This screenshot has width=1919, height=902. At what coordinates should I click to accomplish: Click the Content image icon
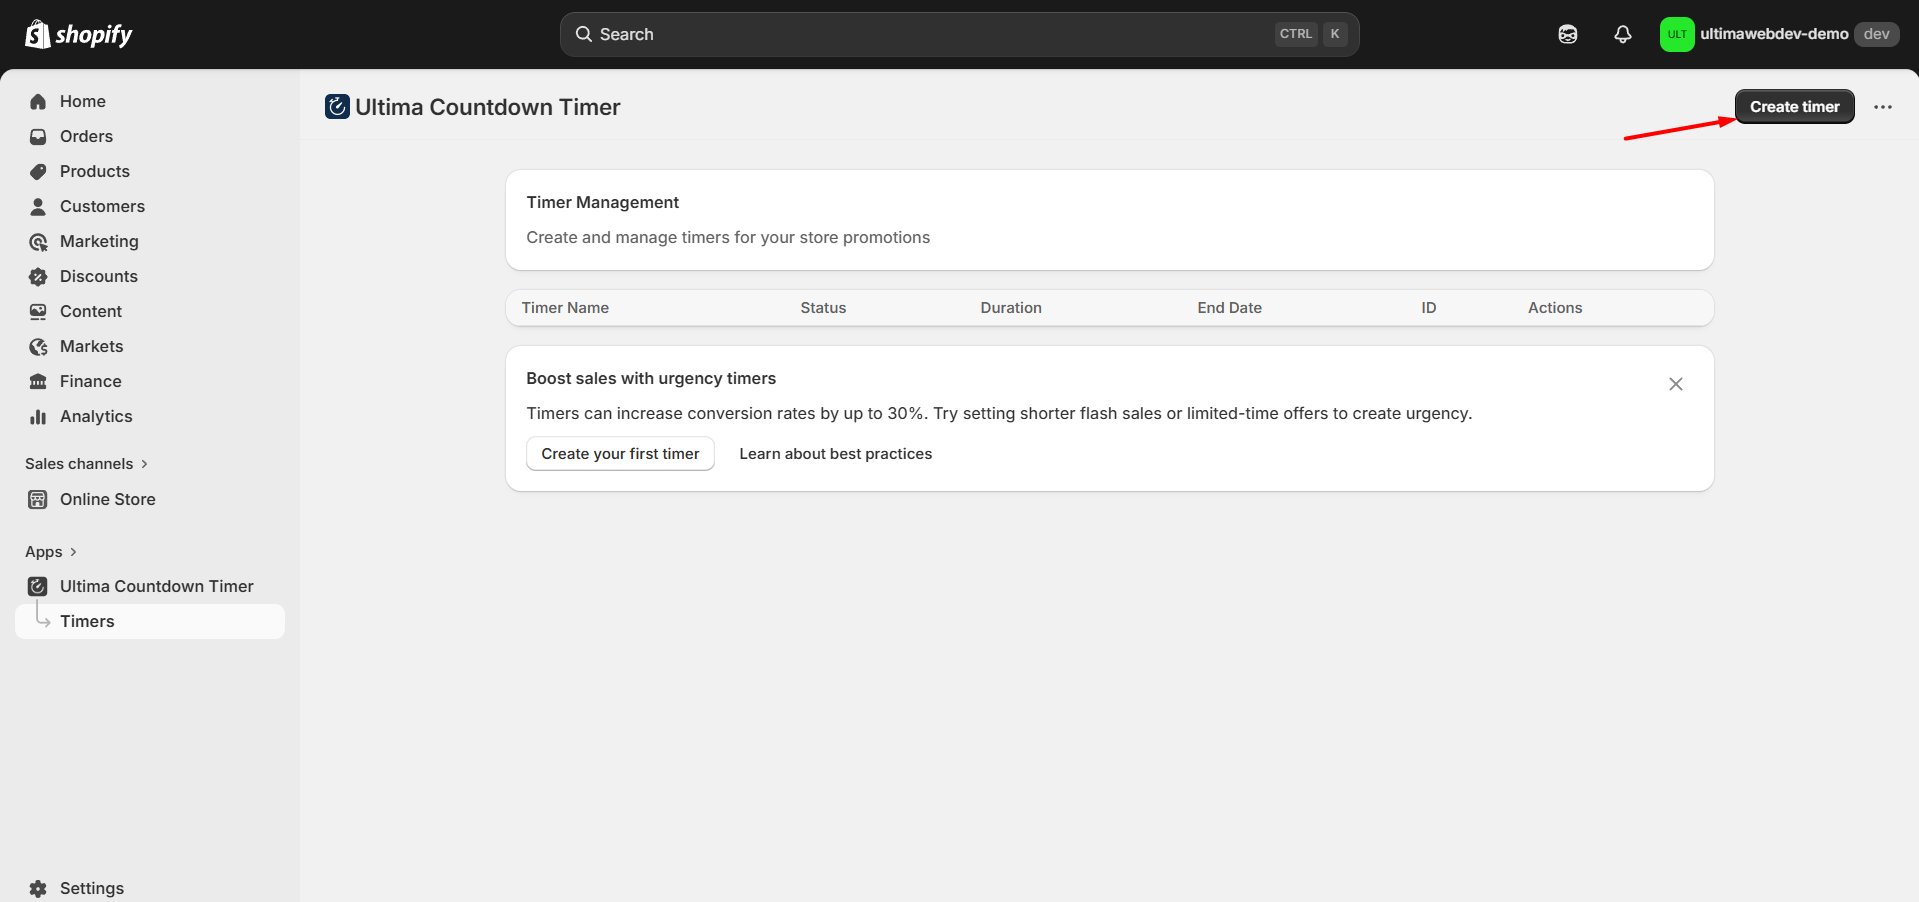click(38, 311)
